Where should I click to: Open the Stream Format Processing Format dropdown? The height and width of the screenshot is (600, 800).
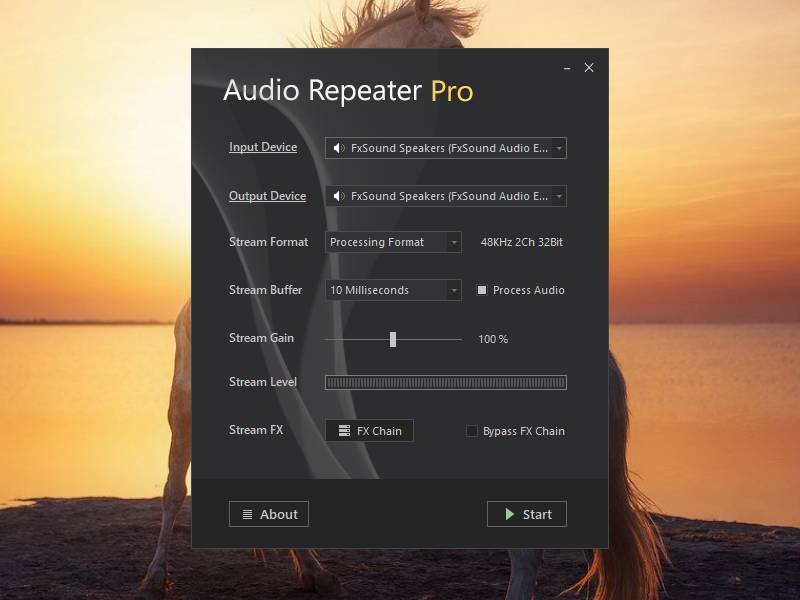(393, 242)
